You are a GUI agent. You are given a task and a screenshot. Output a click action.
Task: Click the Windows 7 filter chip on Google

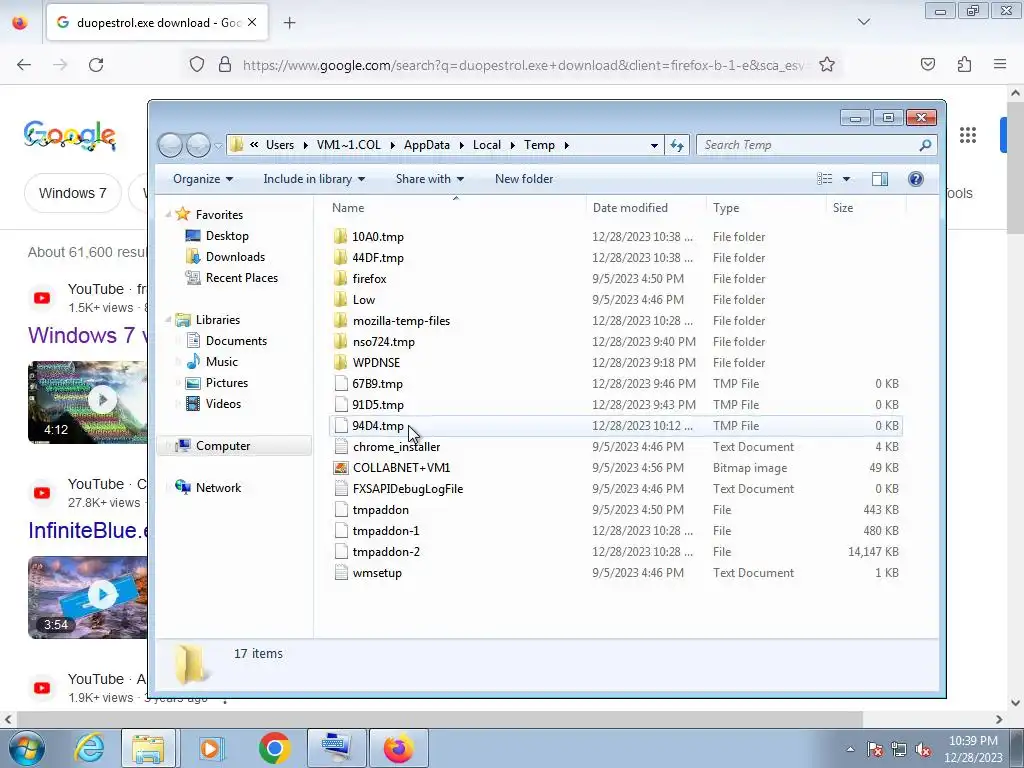click(x=72, y=193)
